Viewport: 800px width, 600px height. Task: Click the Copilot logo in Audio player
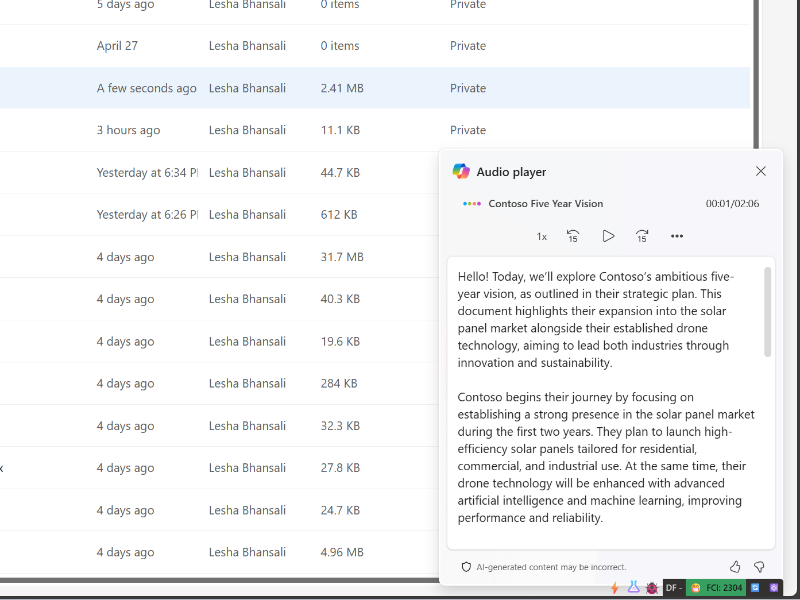click(461, 171)
